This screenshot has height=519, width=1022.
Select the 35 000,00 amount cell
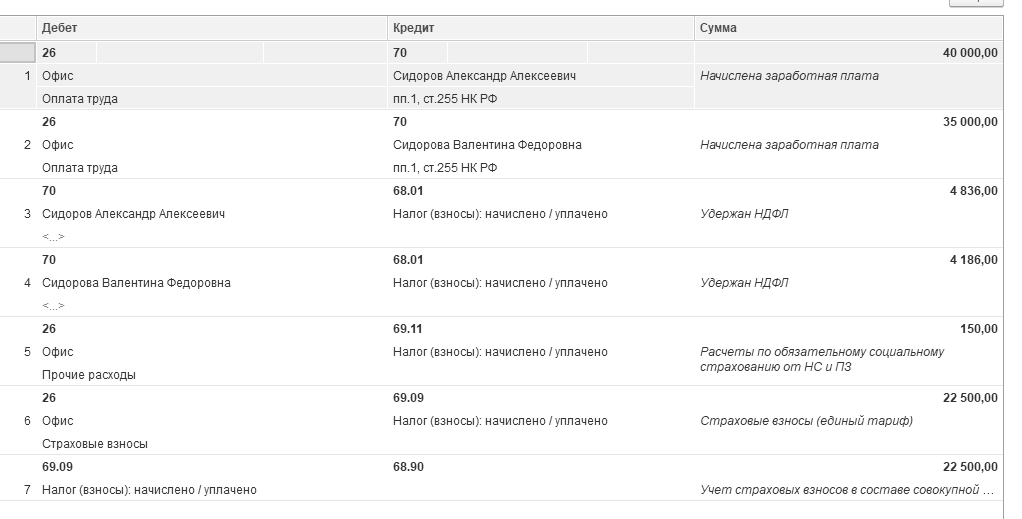[969, 122]
